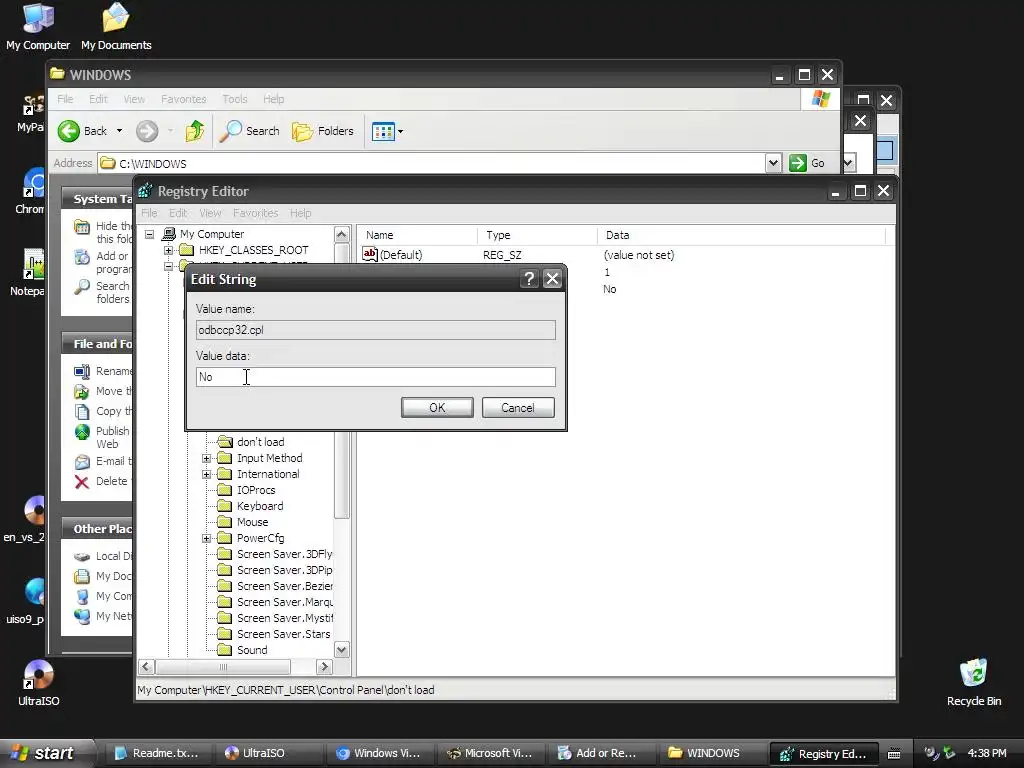
Task: Click the Publish to Web icon
Action: [x=82, y=432]
